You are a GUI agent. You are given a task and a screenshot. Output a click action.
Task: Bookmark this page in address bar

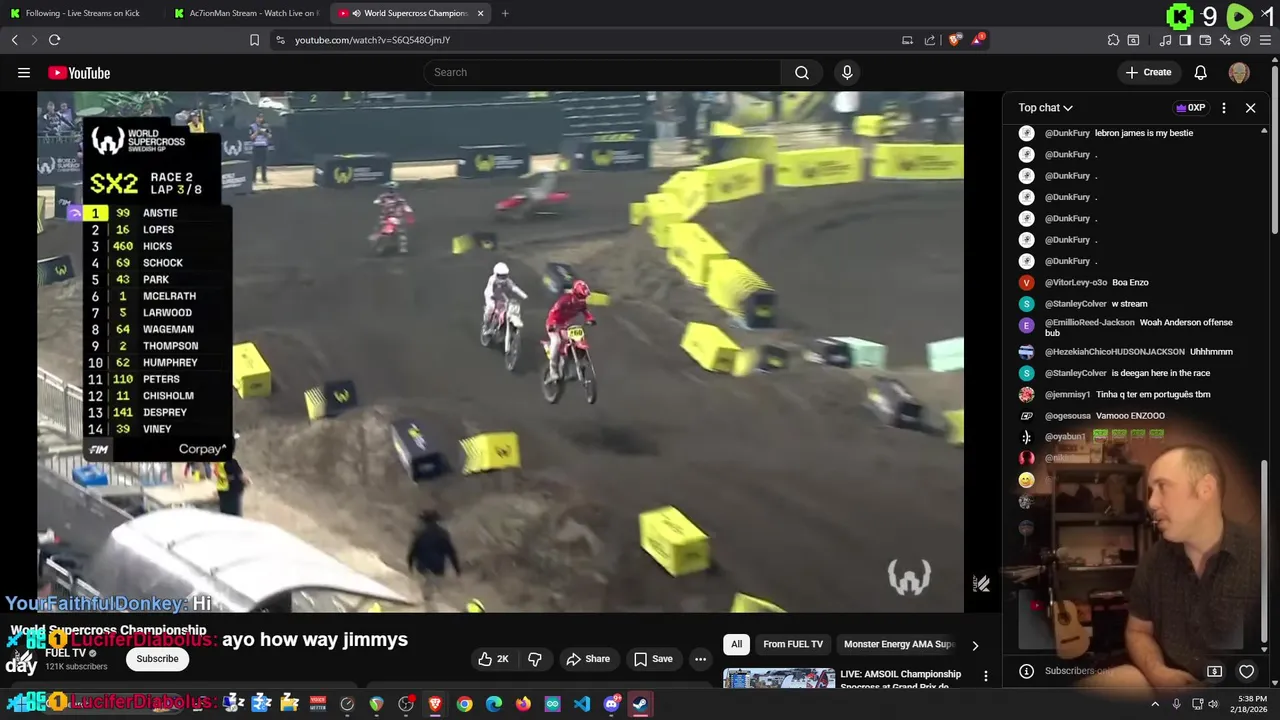pos(254,40)
